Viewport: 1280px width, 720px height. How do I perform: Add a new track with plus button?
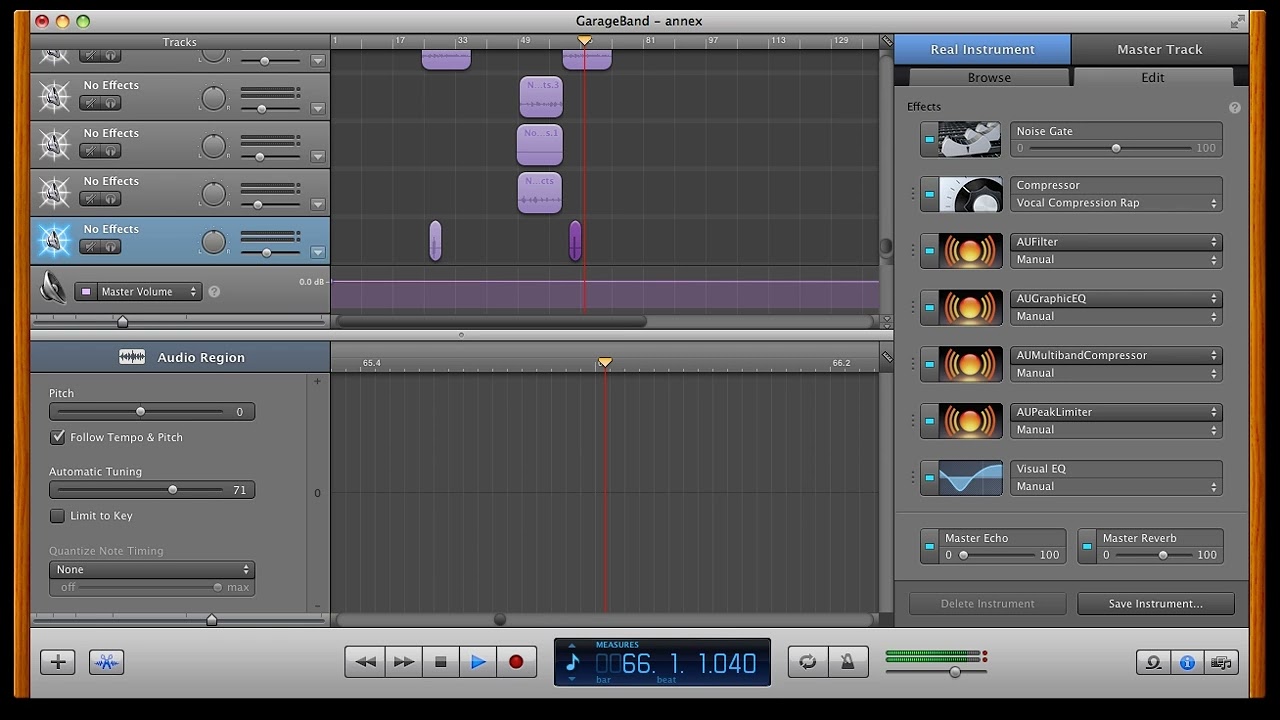[58, 662]
